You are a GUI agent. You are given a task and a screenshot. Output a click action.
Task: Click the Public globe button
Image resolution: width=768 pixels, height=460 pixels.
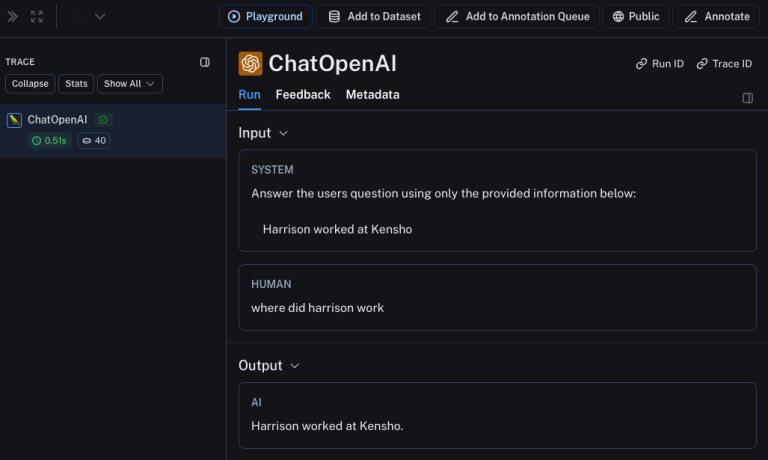635,17
